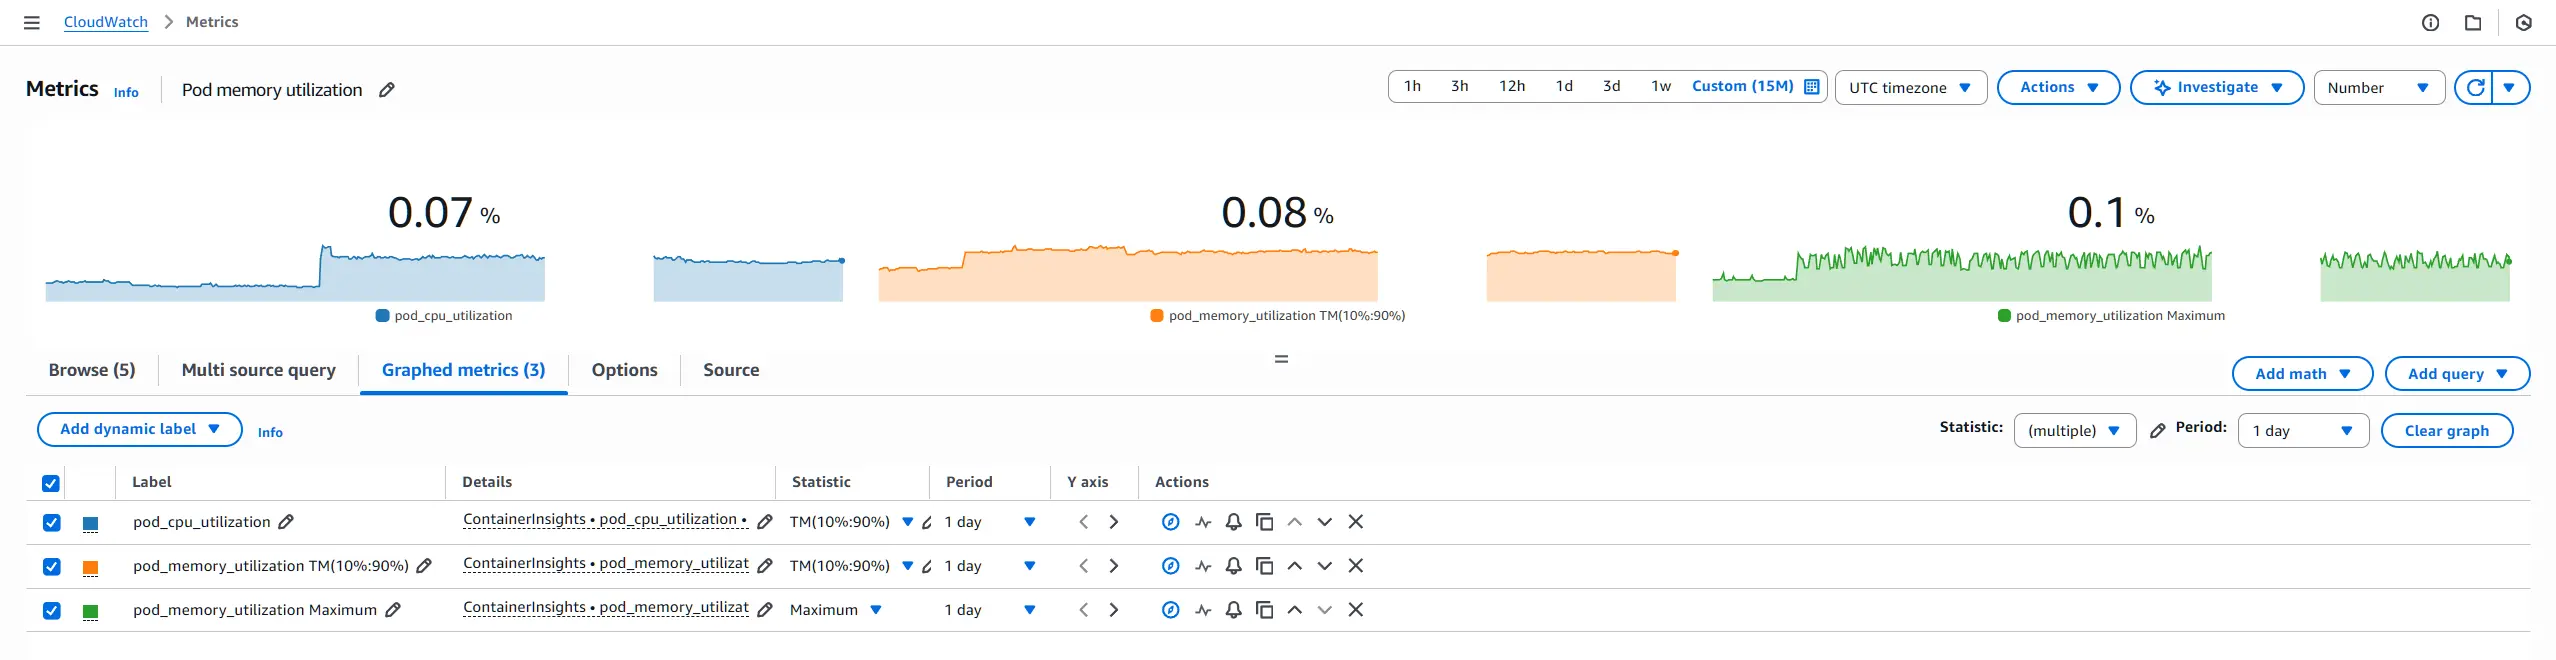Click the Clear graph button
Image resolution: width=2556 pixels, height=660 pixels.
click(x=2446, y=431)
